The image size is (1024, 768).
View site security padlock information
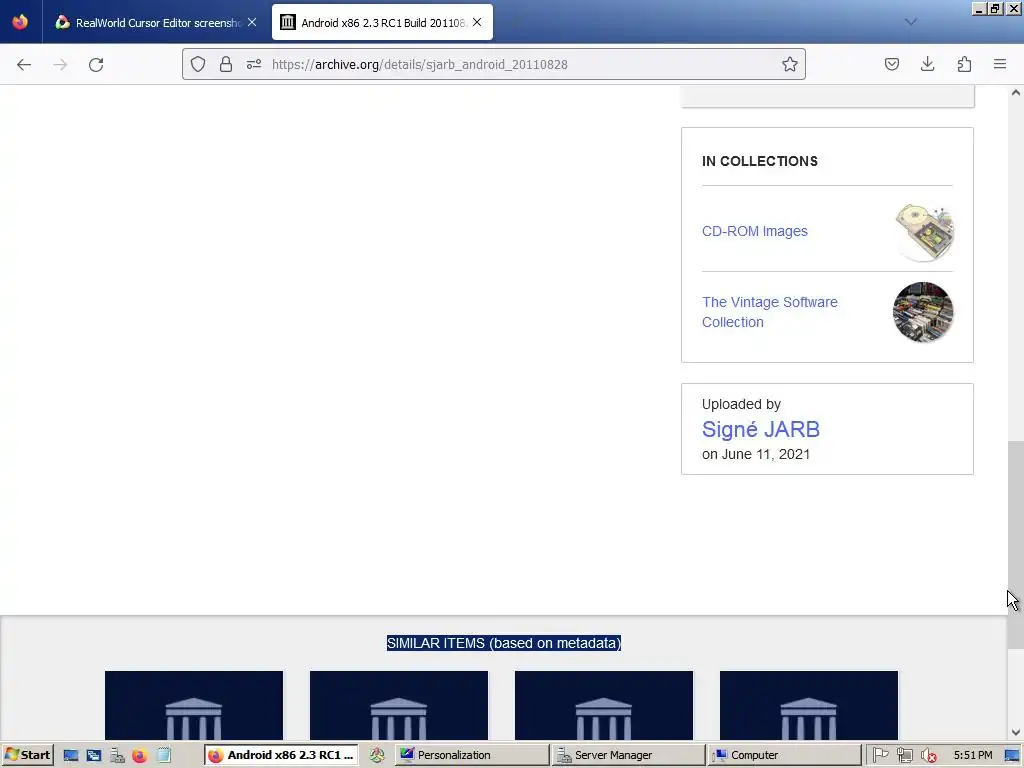pos(226,64)
